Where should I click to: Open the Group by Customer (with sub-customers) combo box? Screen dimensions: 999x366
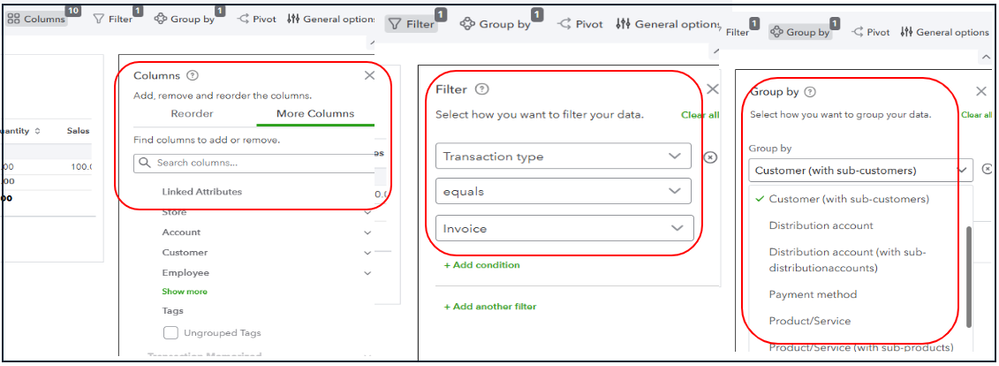[861, 170]
